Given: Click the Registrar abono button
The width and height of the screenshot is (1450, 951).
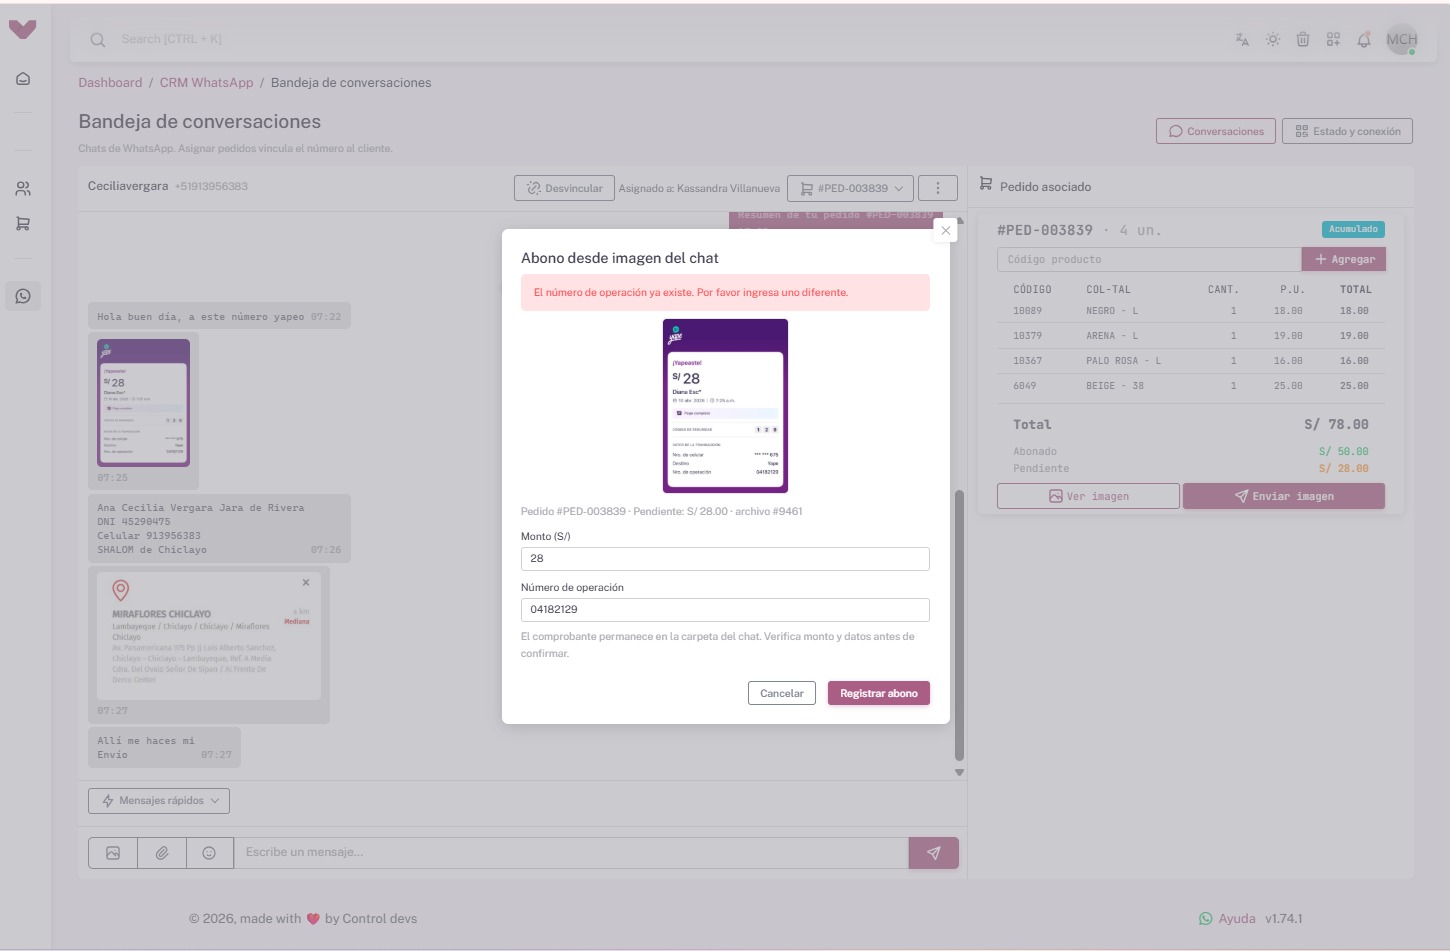Looking at the screenshot, I should (x=878, y=693).
